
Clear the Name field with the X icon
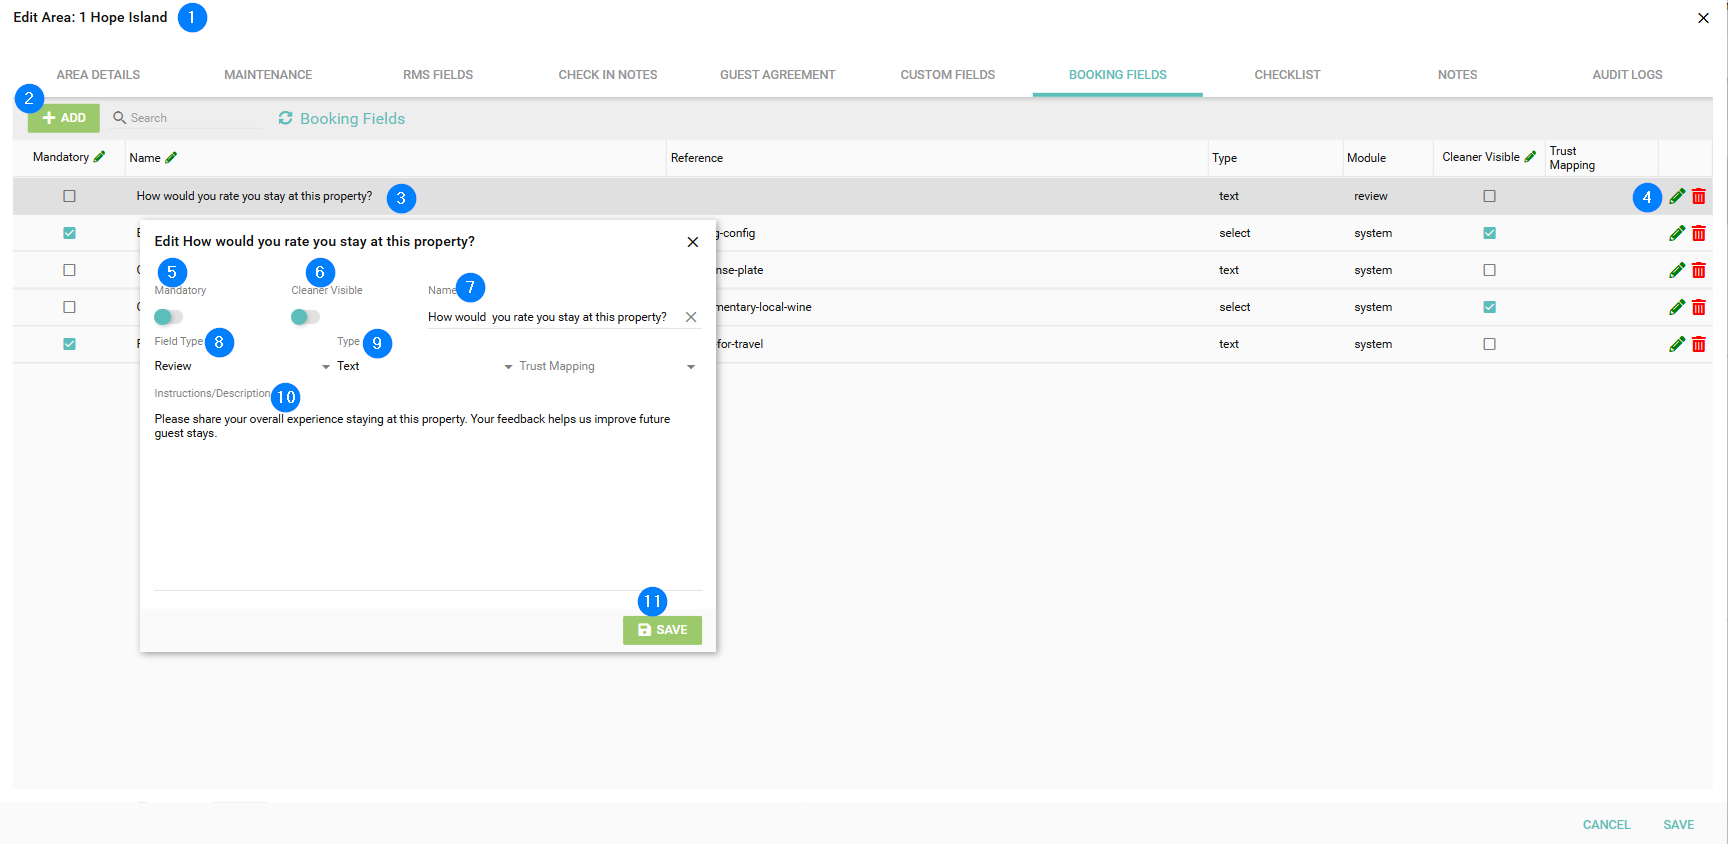tap(691, 317)
